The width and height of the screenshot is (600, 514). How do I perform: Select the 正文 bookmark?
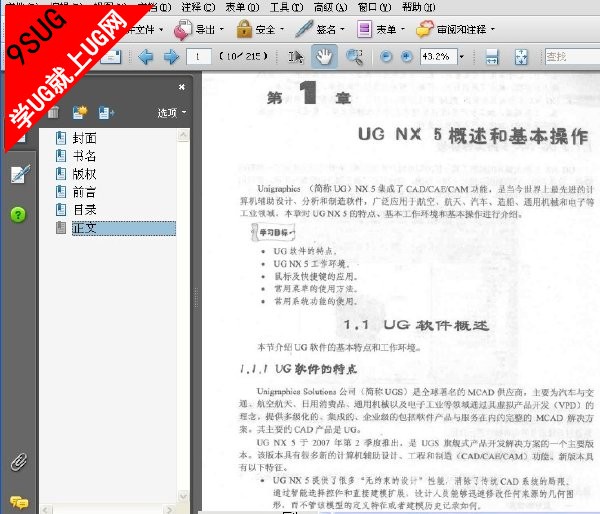tap(124, 228)
